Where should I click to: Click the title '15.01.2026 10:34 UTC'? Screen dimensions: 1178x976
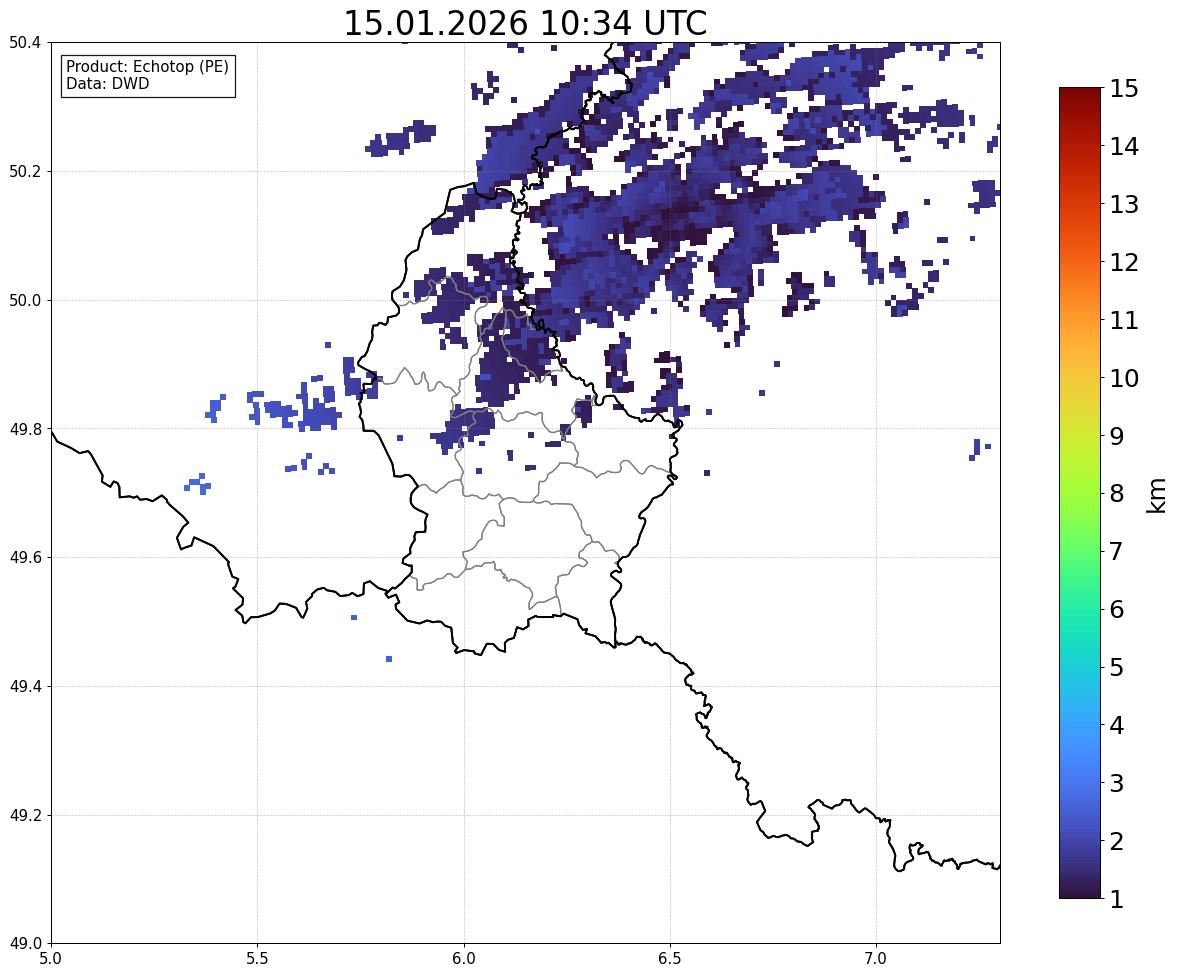click(x=525, y=23)
